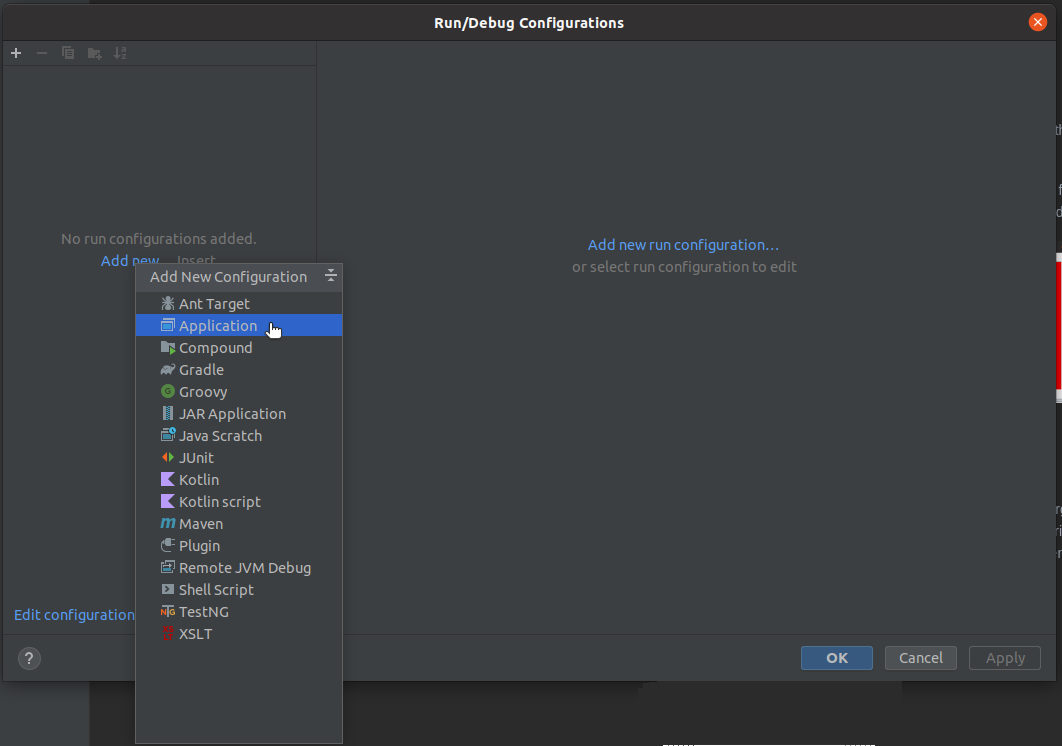Choose Remote JVM Debug entry
The width and height of the screenshot is (1062, 746).
coord(238,568)
